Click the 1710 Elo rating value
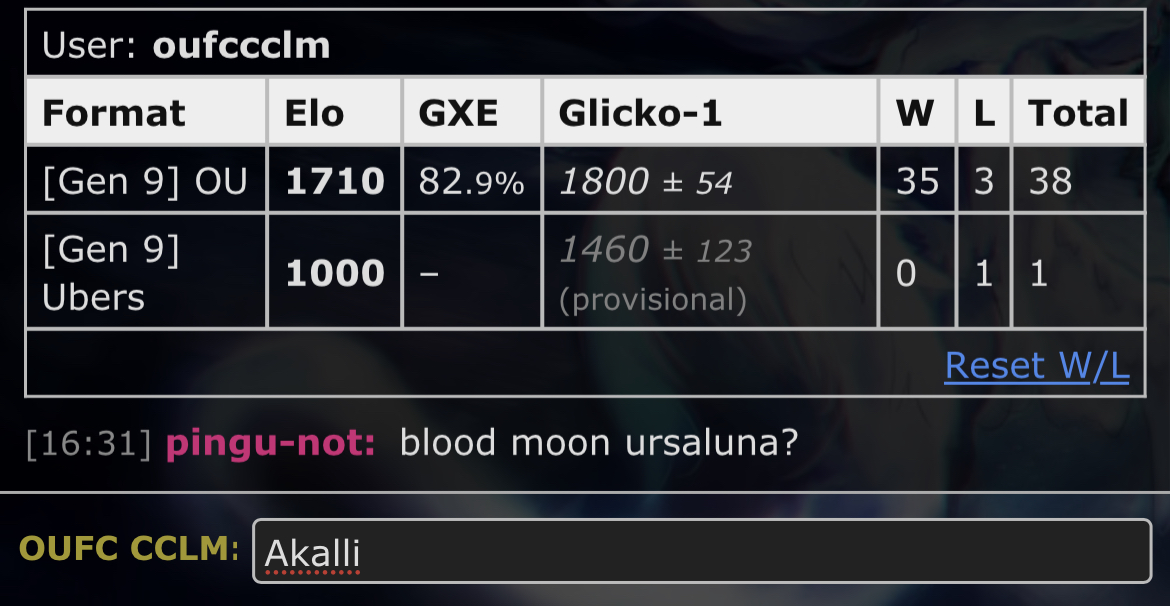Screen dimensions: 1170x606 coord(335,181)
